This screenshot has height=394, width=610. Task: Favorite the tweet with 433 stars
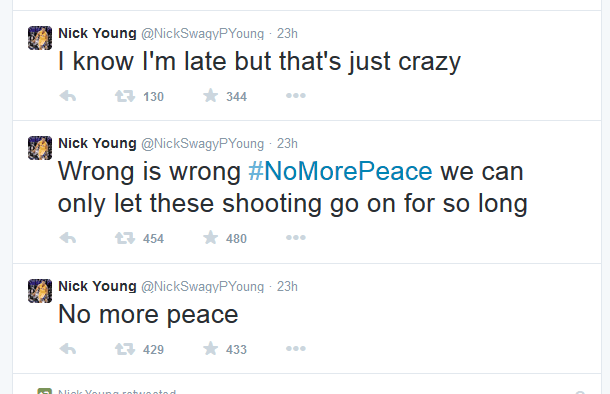pyautogui.click(x=210, y=348)
